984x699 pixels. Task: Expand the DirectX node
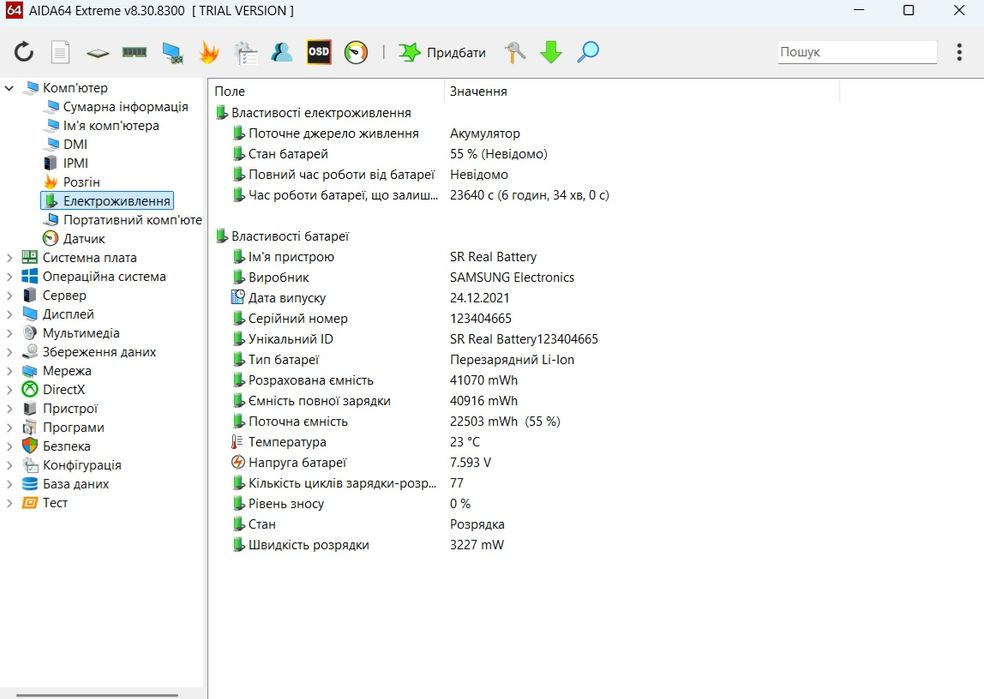pos(9,390)
